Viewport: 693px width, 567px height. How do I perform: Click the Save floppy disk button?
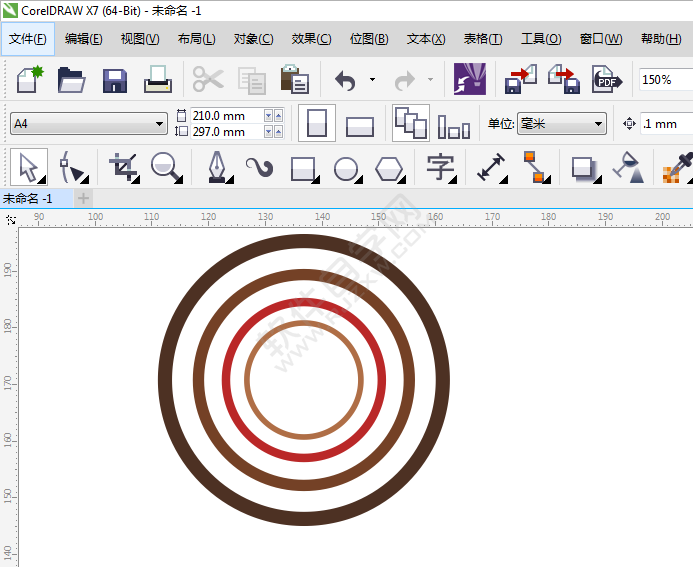pyautogui.click(x=114, y=79)
